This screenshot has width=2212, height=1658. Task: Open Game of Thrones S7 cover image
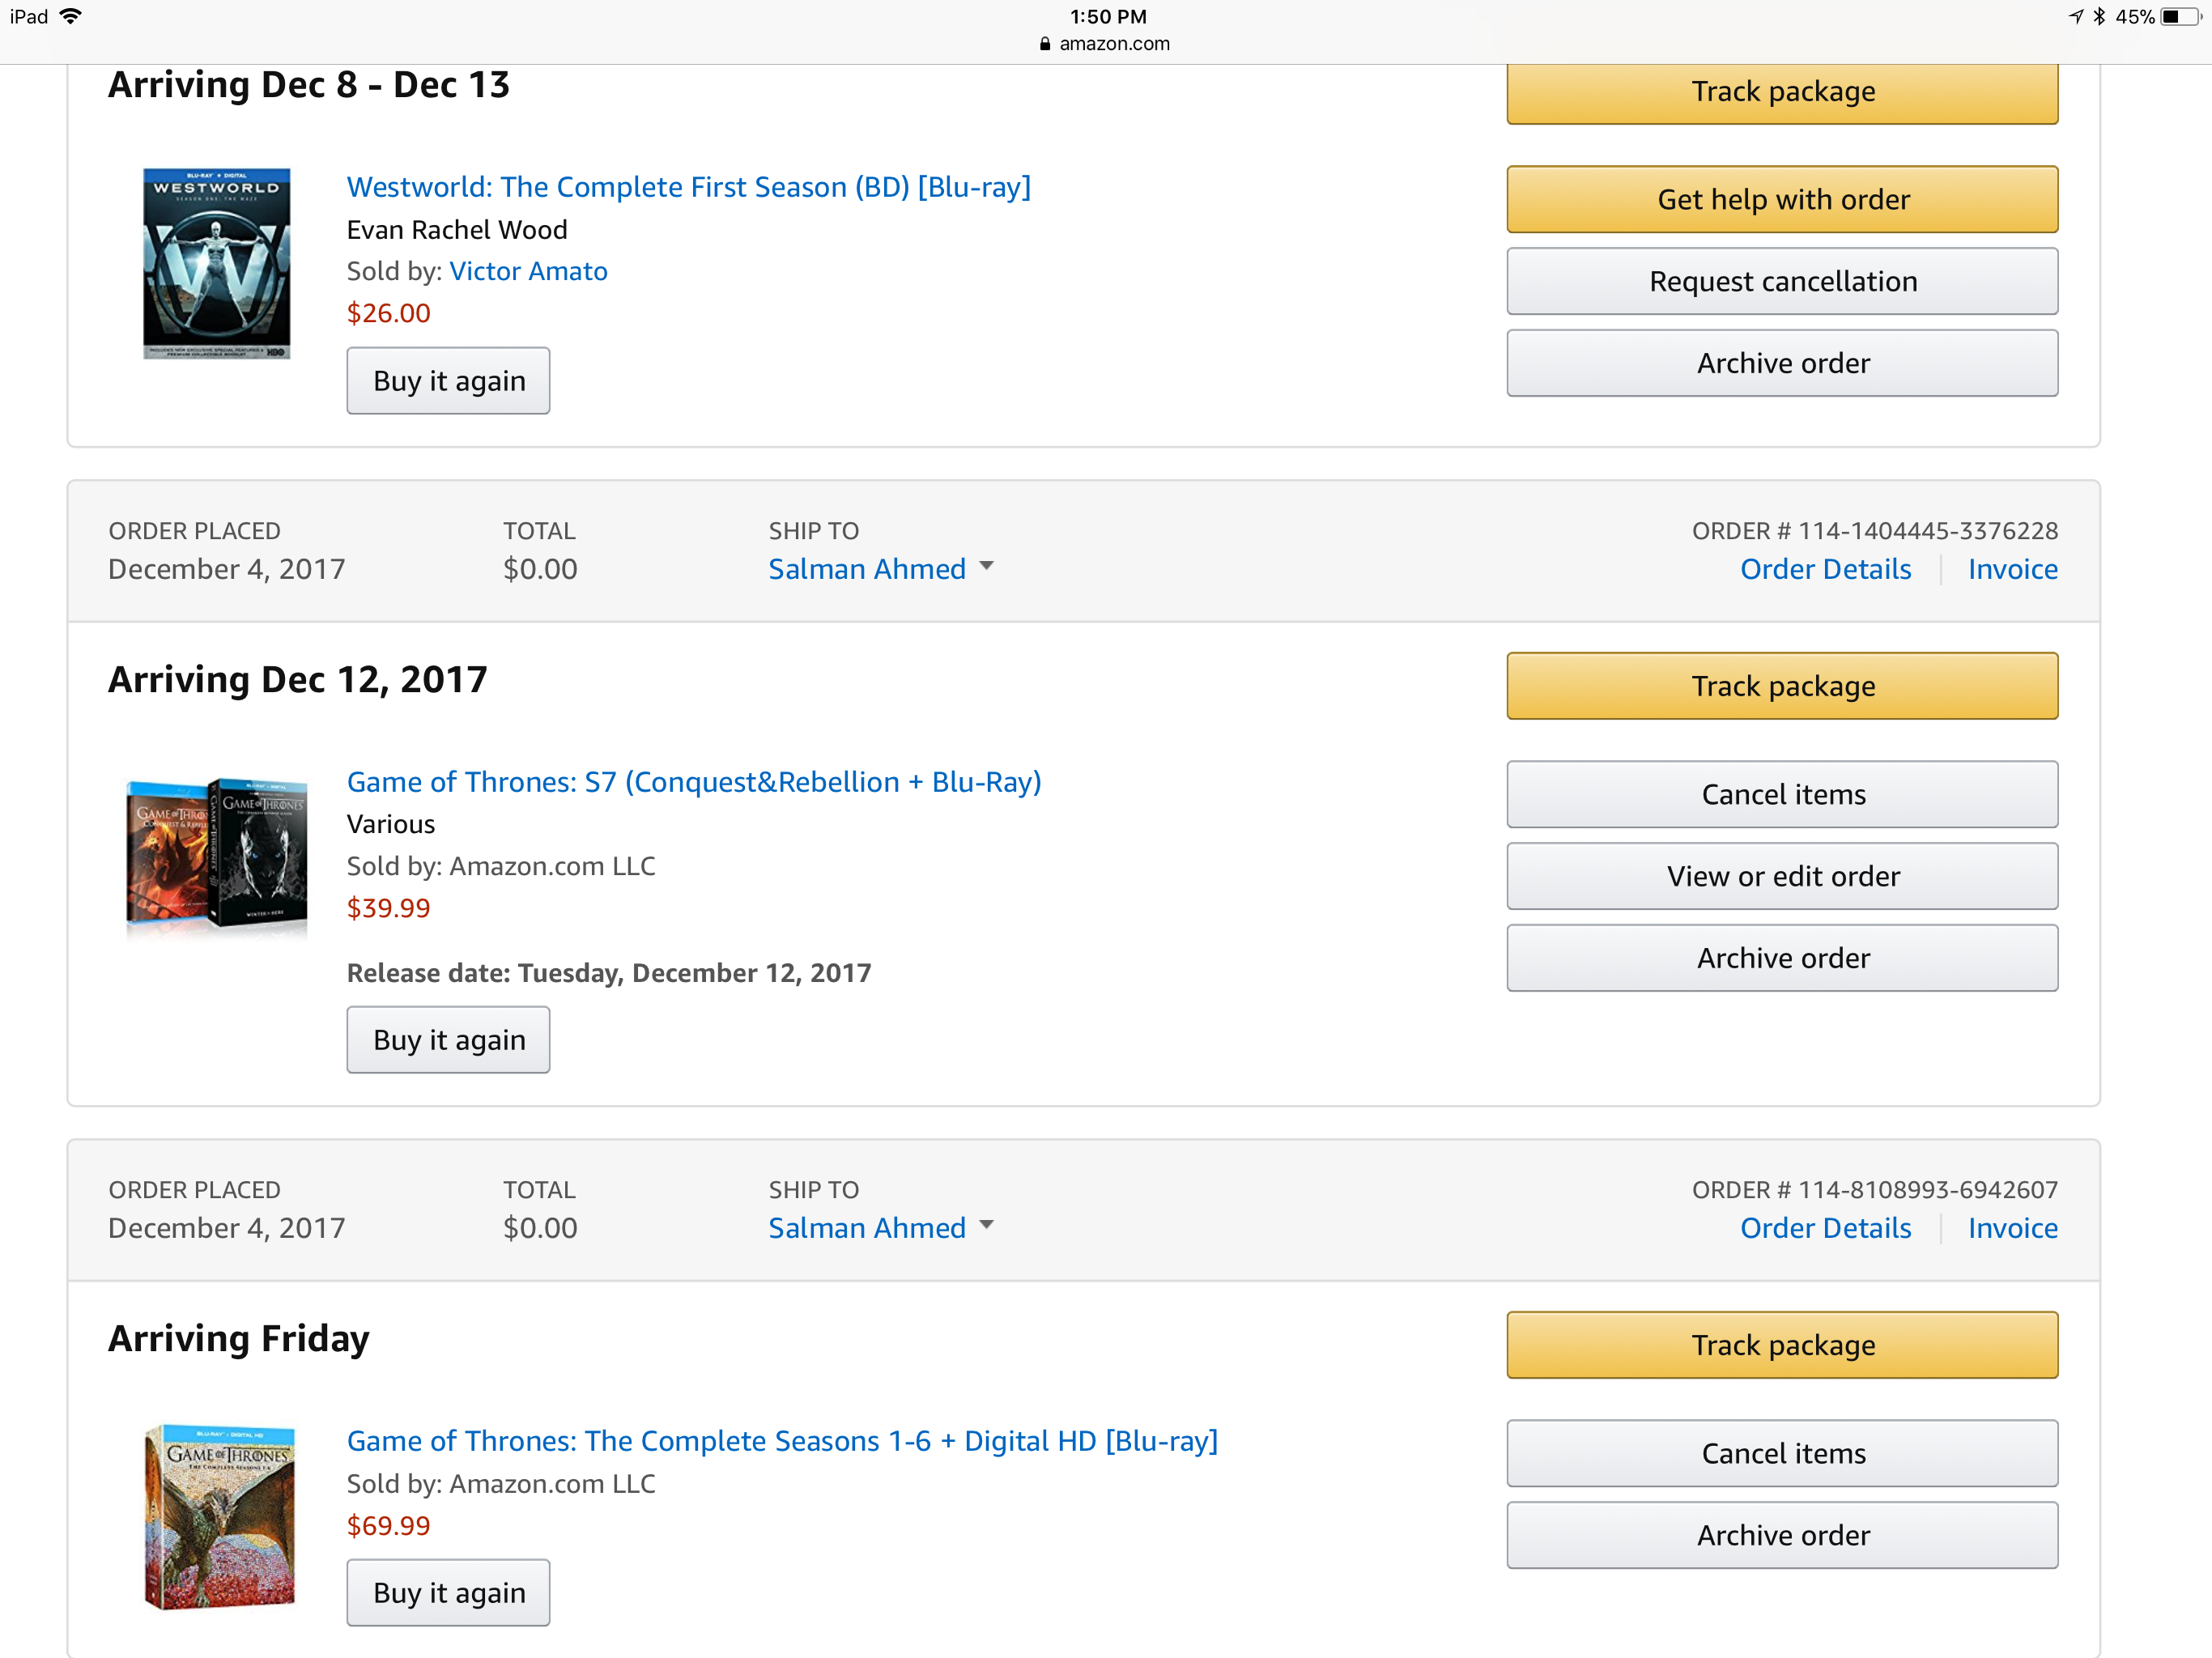click(x=216, y=853)
